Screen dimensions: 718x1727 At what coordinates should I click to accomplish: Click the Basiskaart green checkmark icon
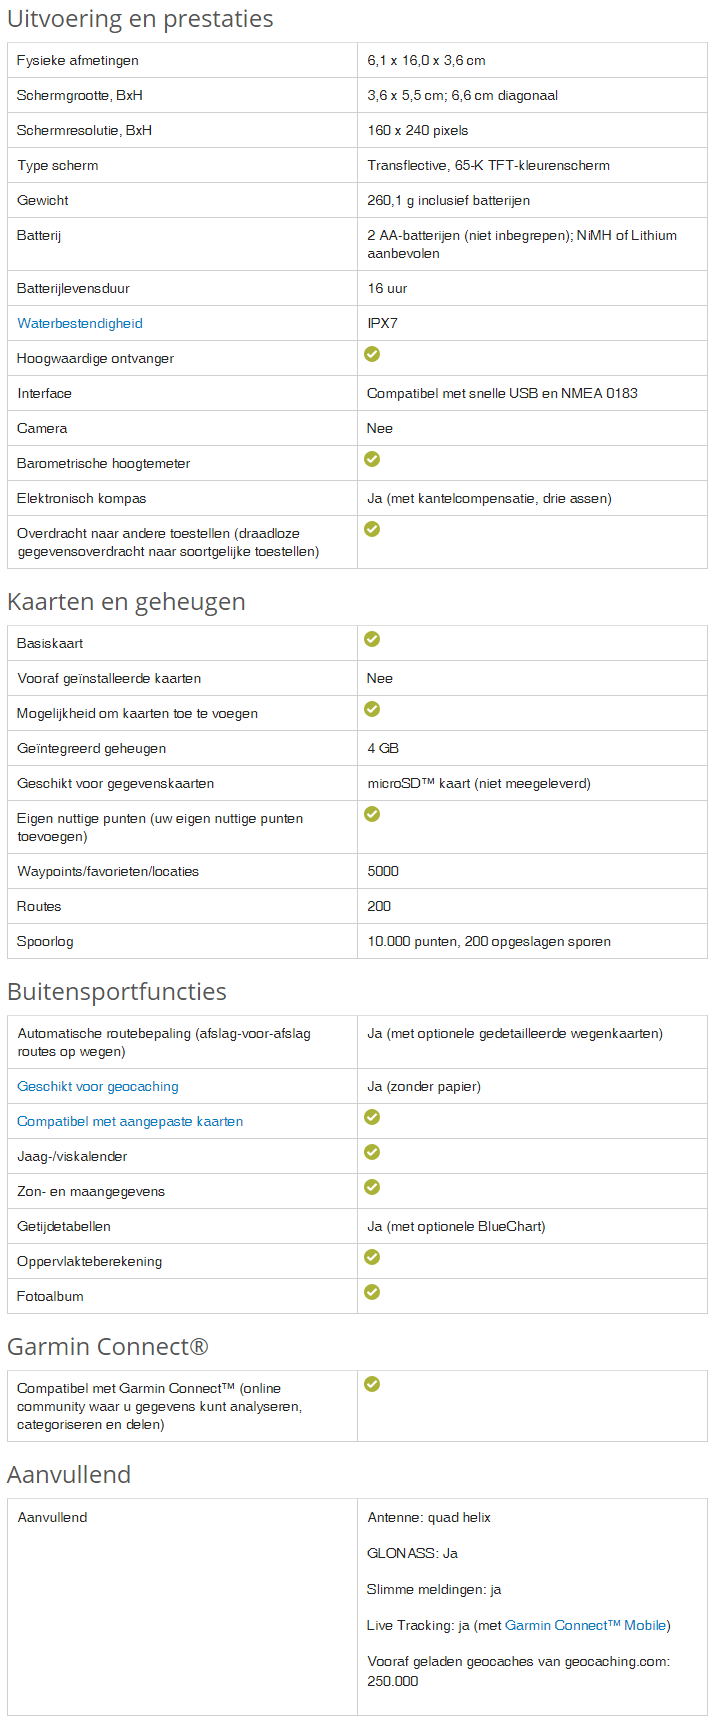coord(372,639)
